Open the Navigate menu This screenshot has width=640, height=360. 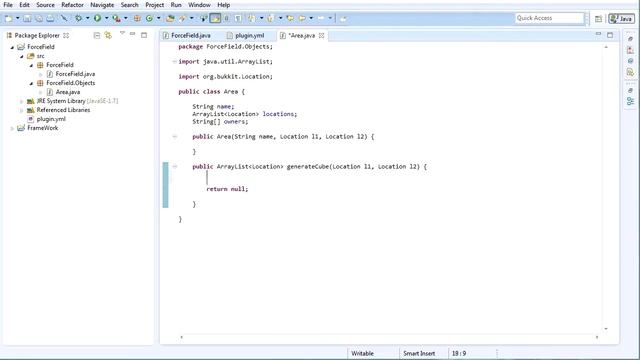102,5
